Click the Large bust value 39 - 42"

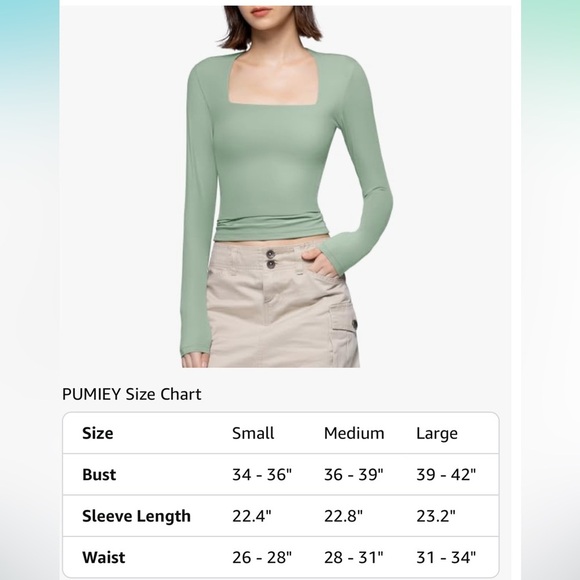pos(446,475)
